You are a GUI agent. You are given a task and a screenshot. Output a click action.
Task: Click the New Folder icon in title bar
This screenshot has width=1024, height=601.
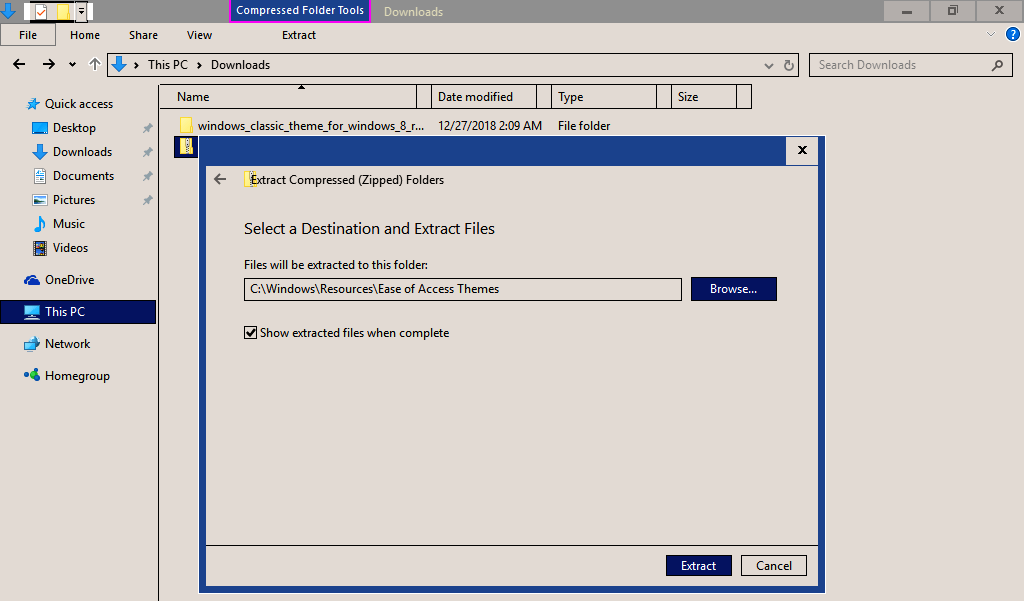pyautogui.click(x=63, y=12)
